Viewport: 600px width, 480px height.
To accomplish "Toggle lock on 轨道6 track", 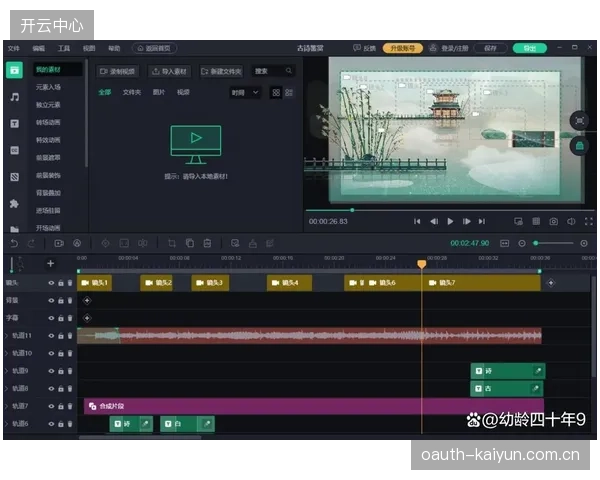I will [x=60, y=424].
